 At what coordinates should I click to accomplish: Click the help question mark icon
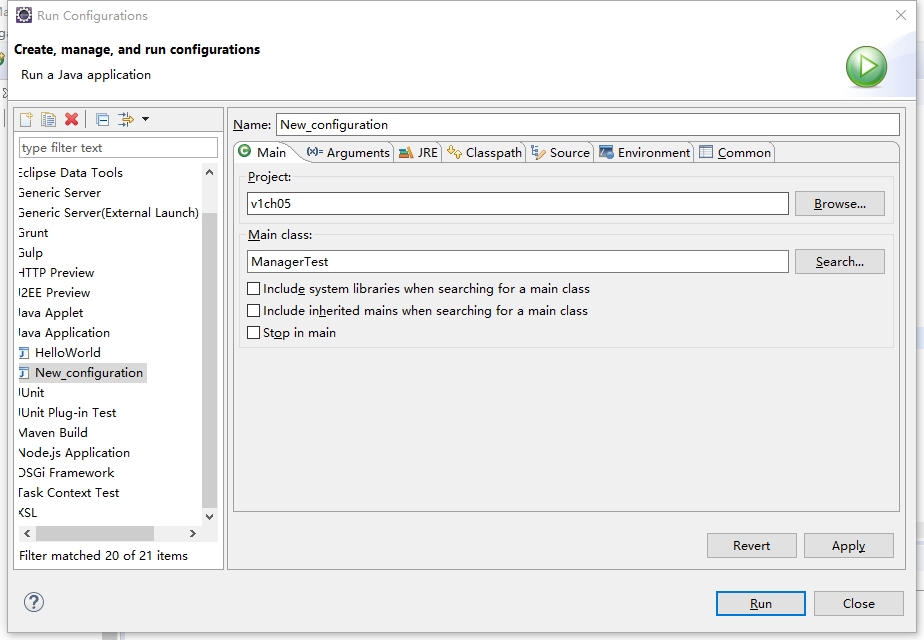(x=34, y=602)
